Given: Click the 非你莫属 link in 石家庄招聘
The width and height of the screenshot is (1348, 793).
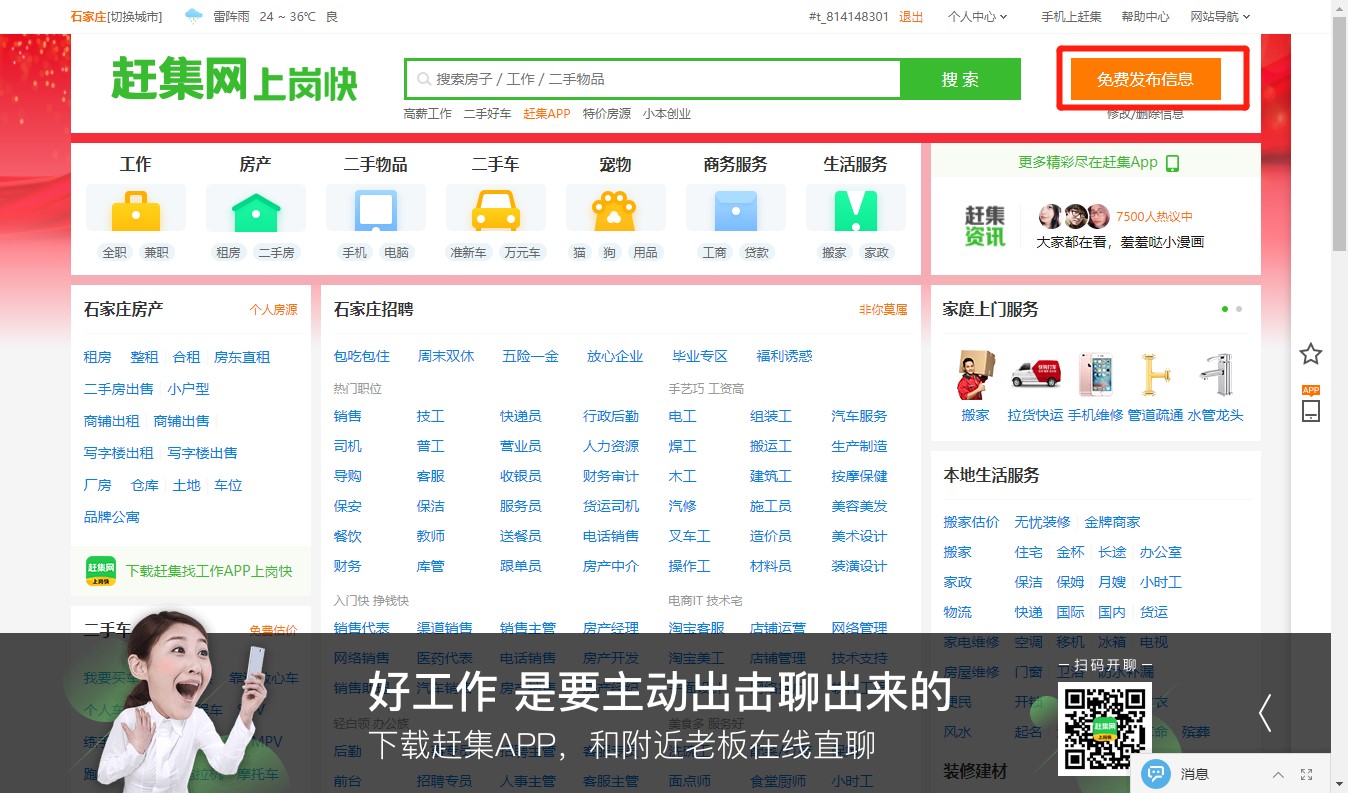Looking at the screenshot, I should 883,309.
